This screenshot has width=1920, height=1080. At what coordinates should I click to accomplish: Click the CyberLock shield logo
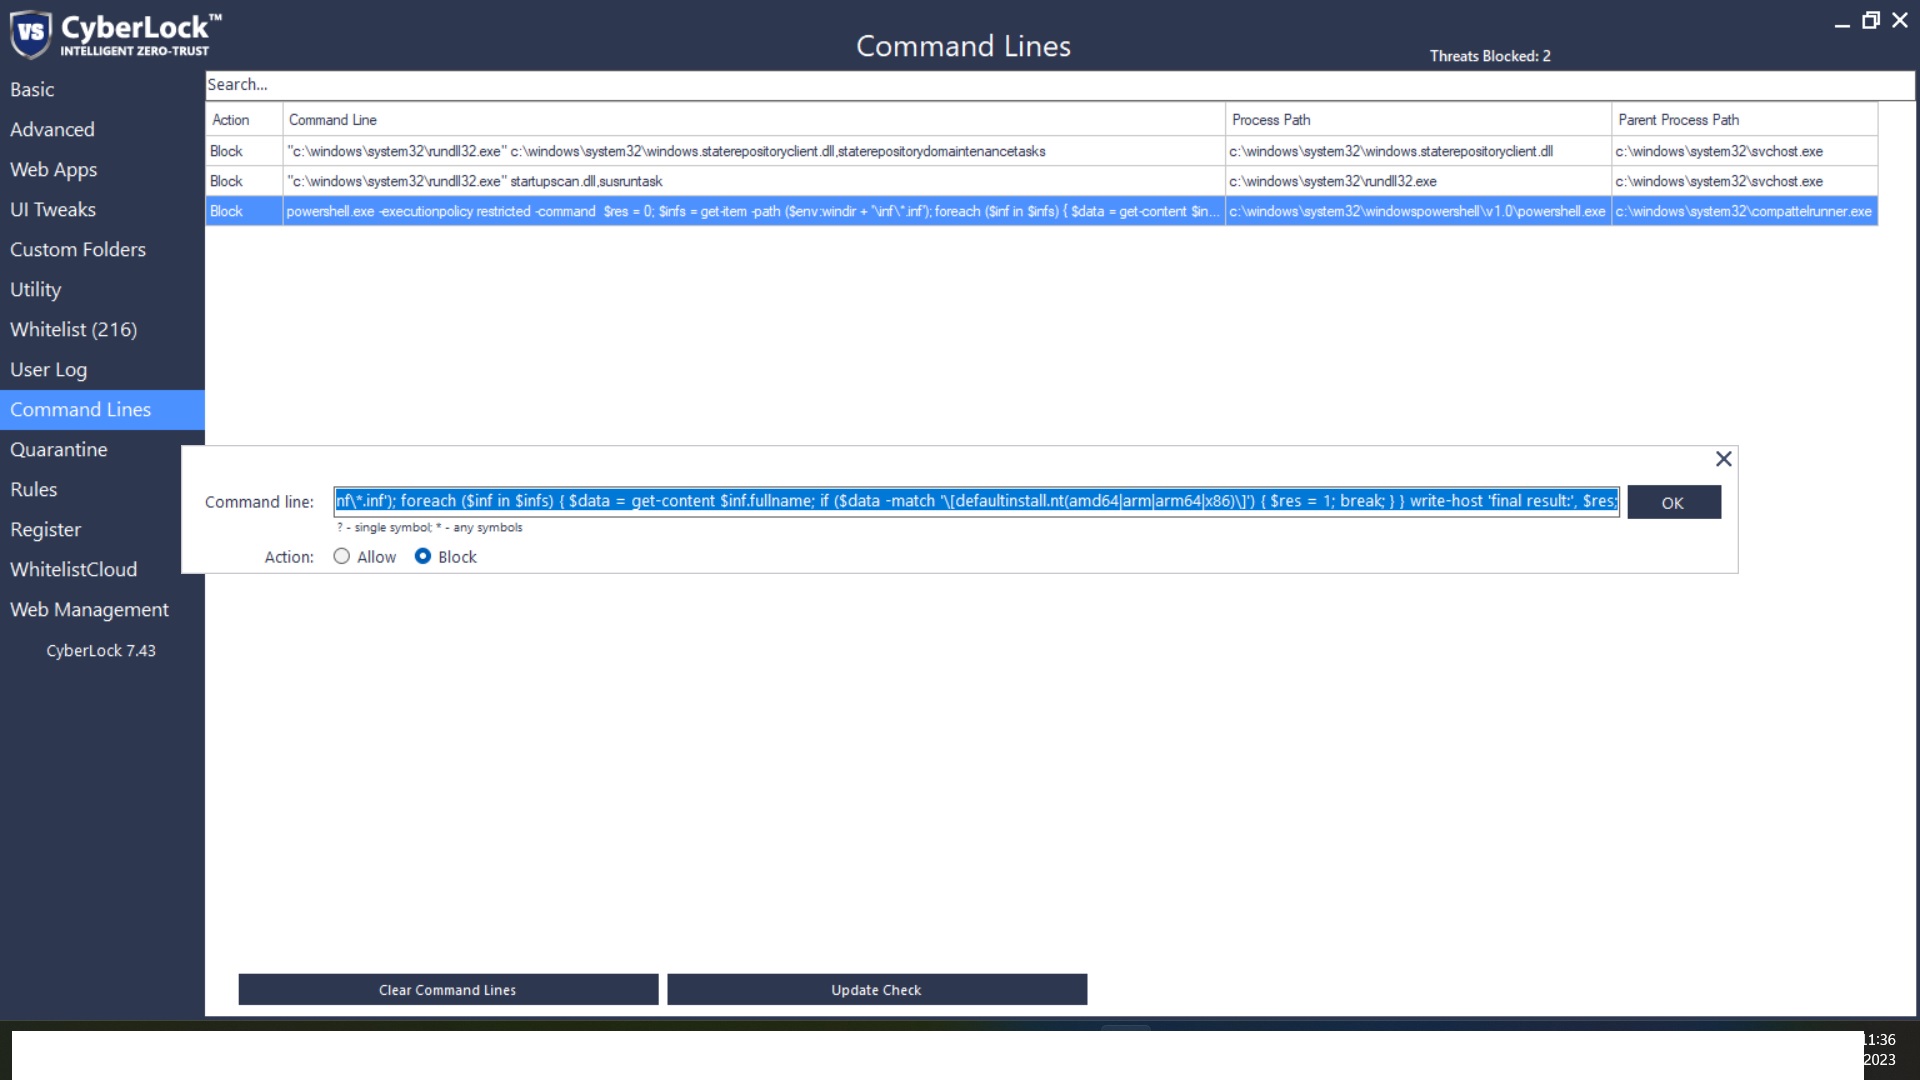pyautogui.click(x=30, y=34)
